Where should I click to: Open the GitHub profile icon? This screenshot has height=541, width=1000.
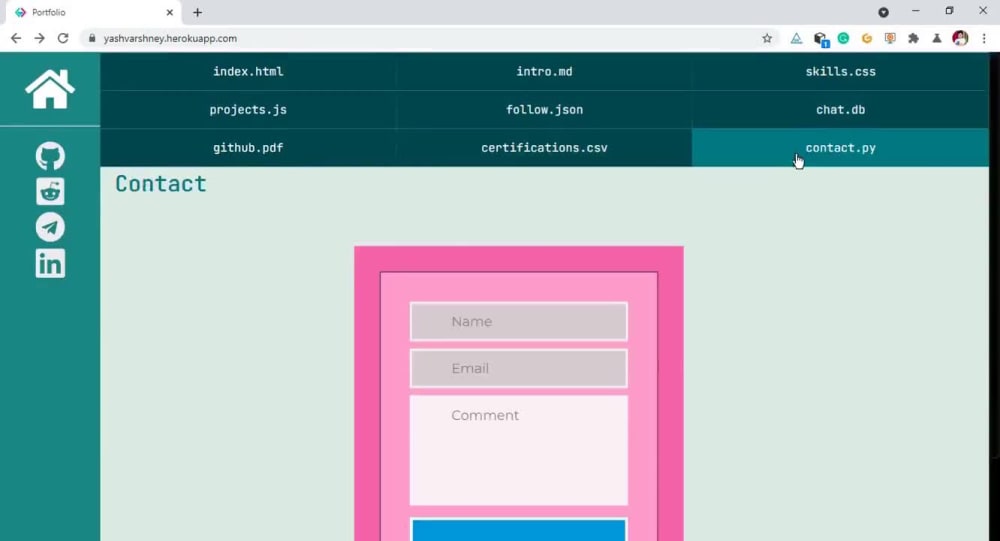click(50, 156)
